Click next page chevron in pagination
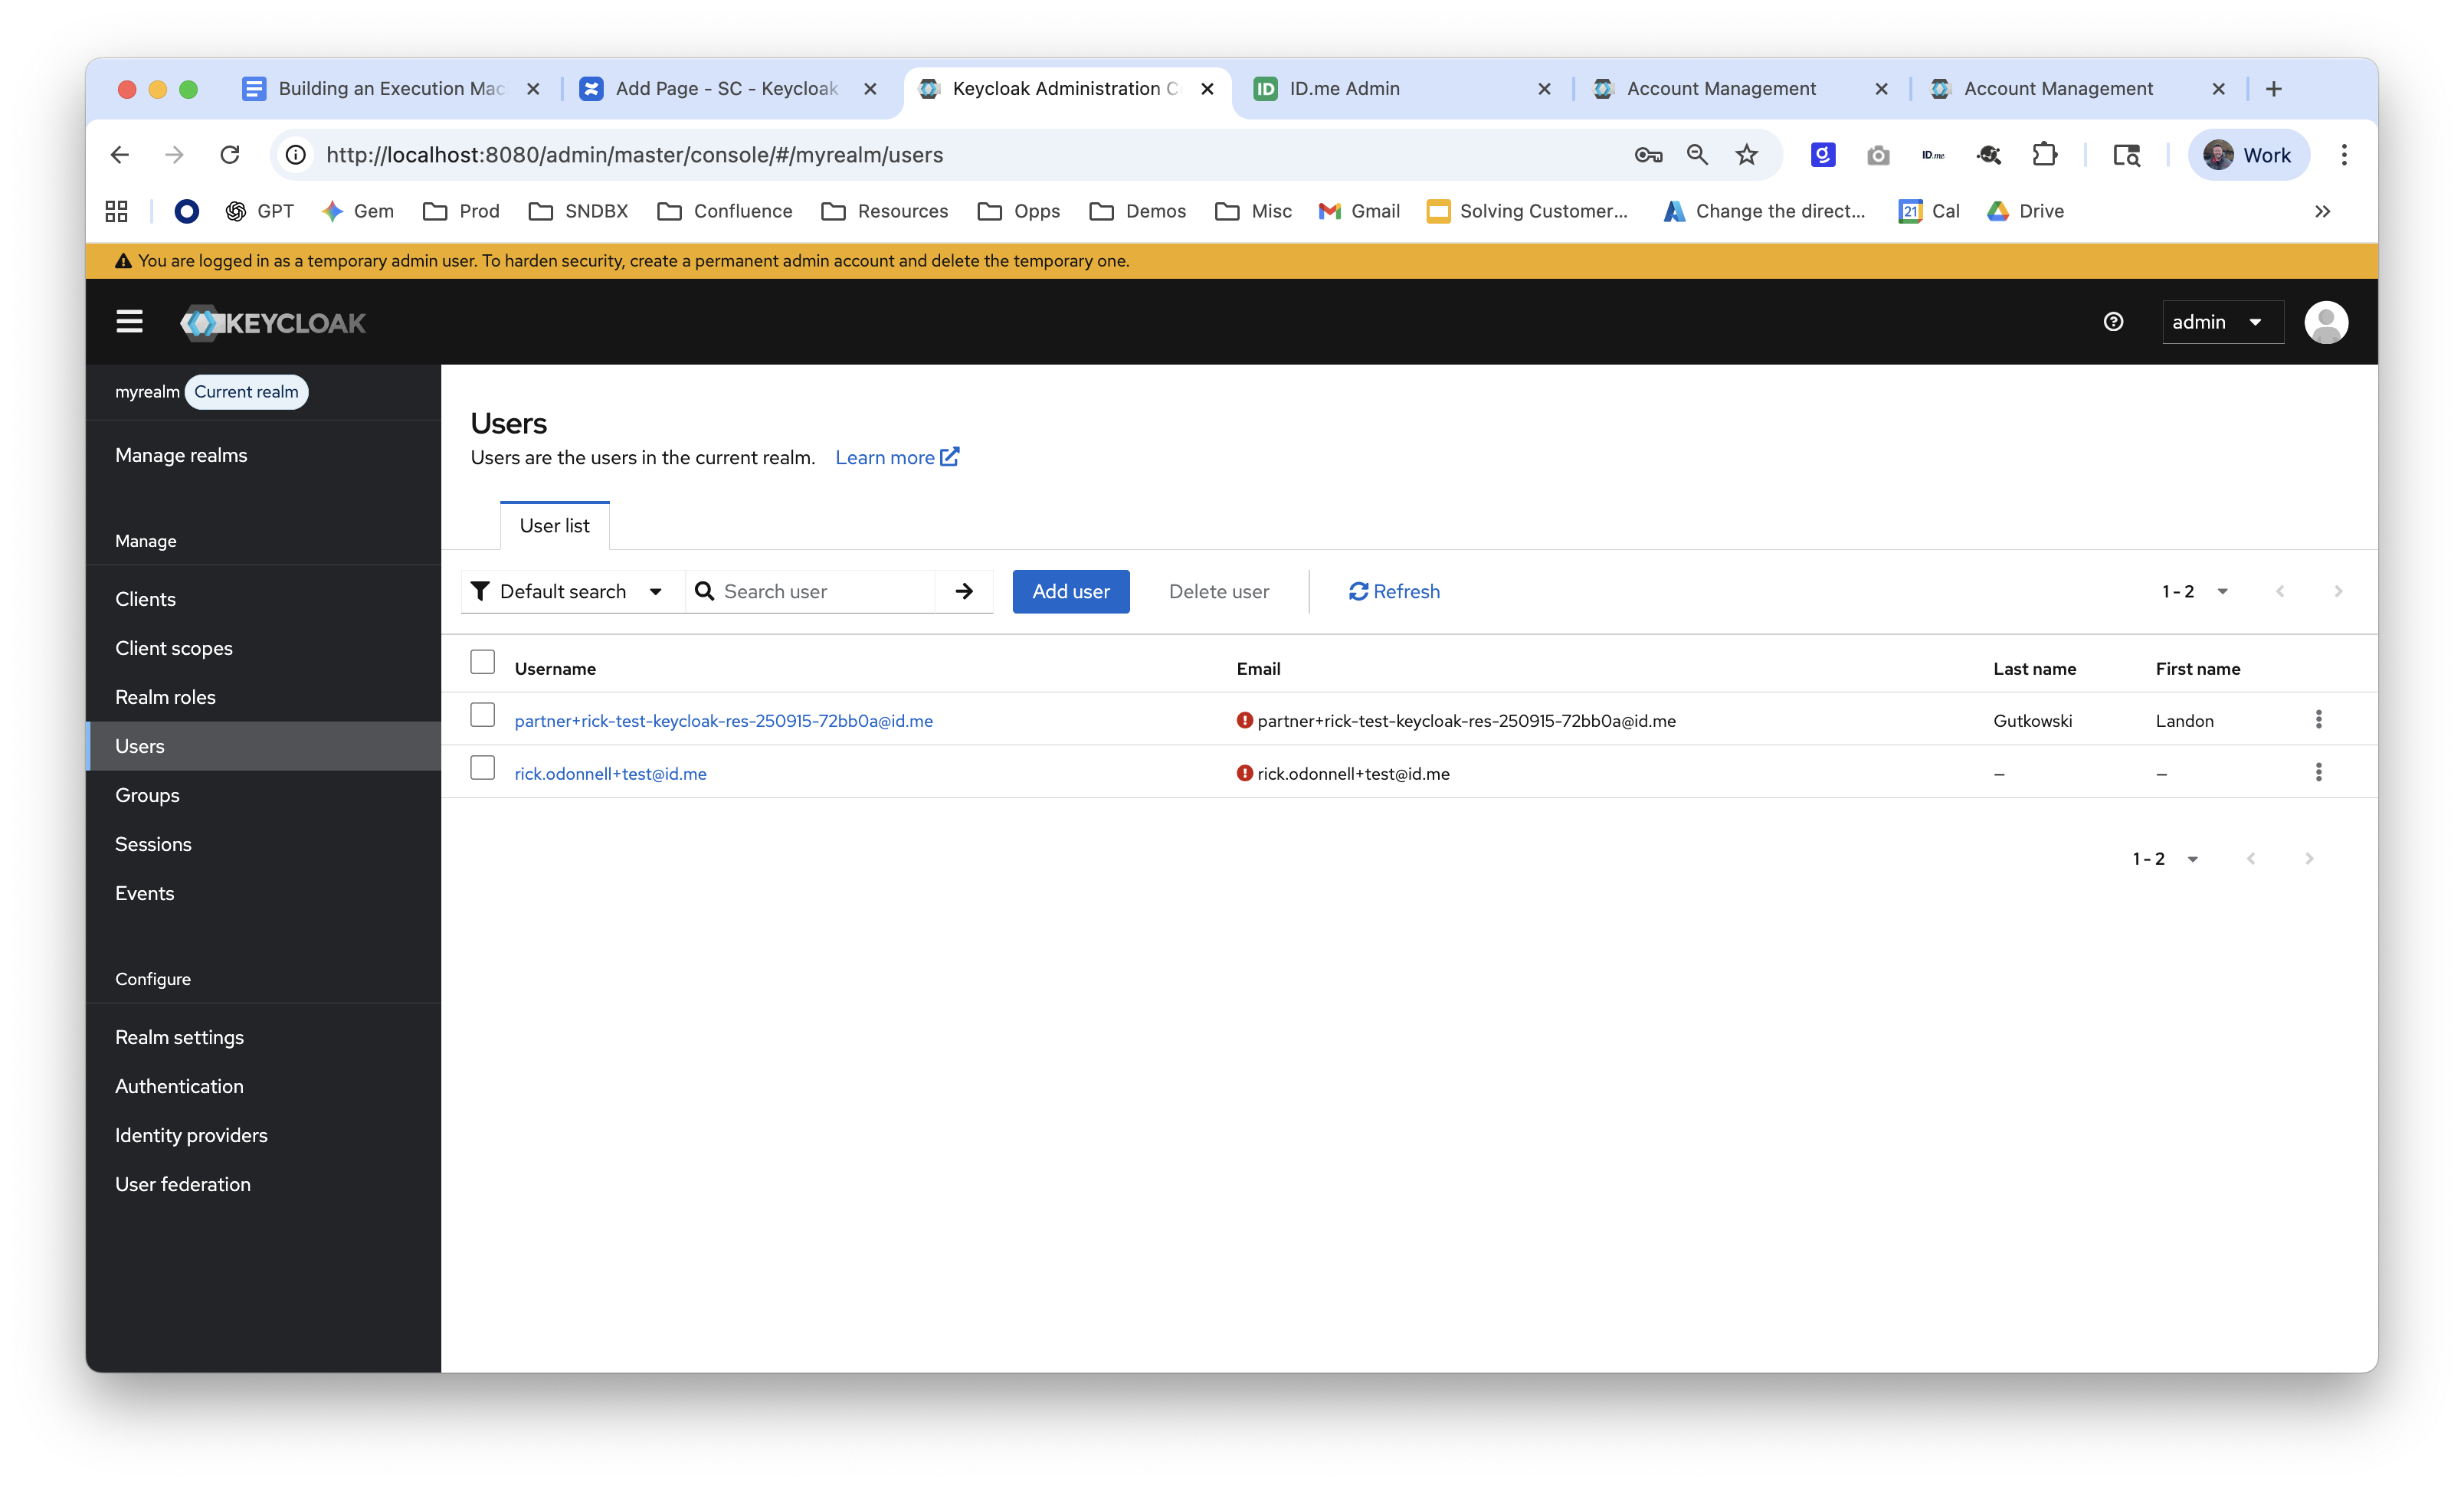The width and height of the screenshot is (2464, 1486). (2338, 591)
